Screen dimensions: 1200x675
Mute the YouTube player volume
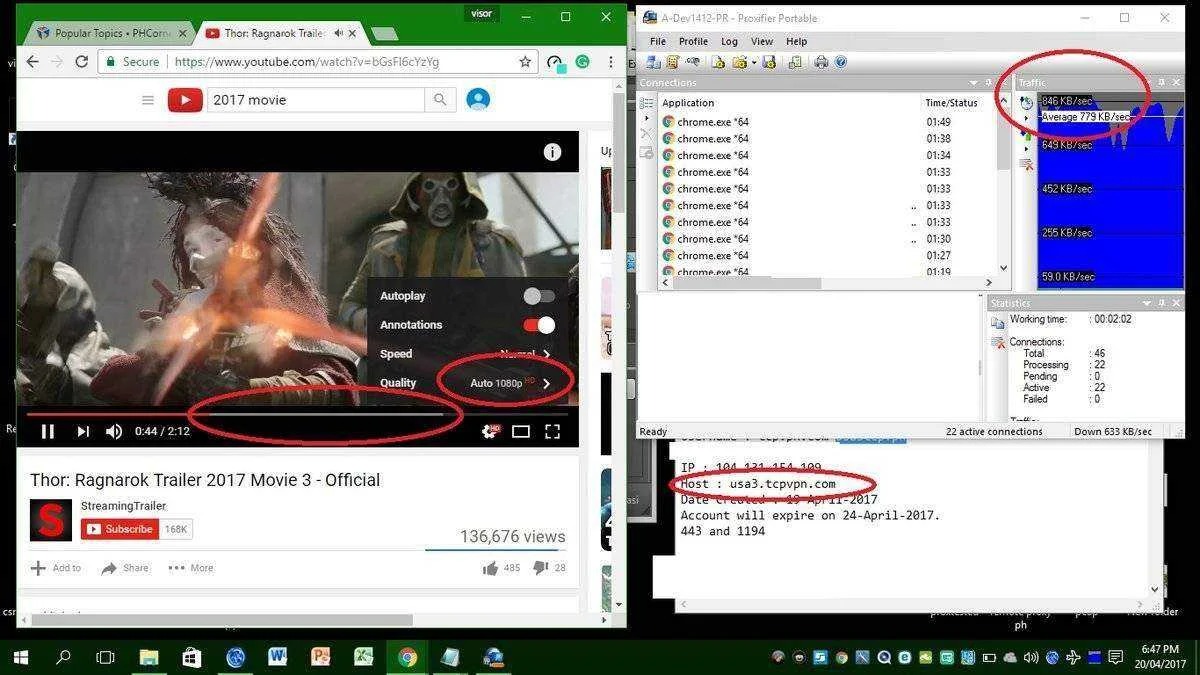pyautogui.click(x=115, y=431)
